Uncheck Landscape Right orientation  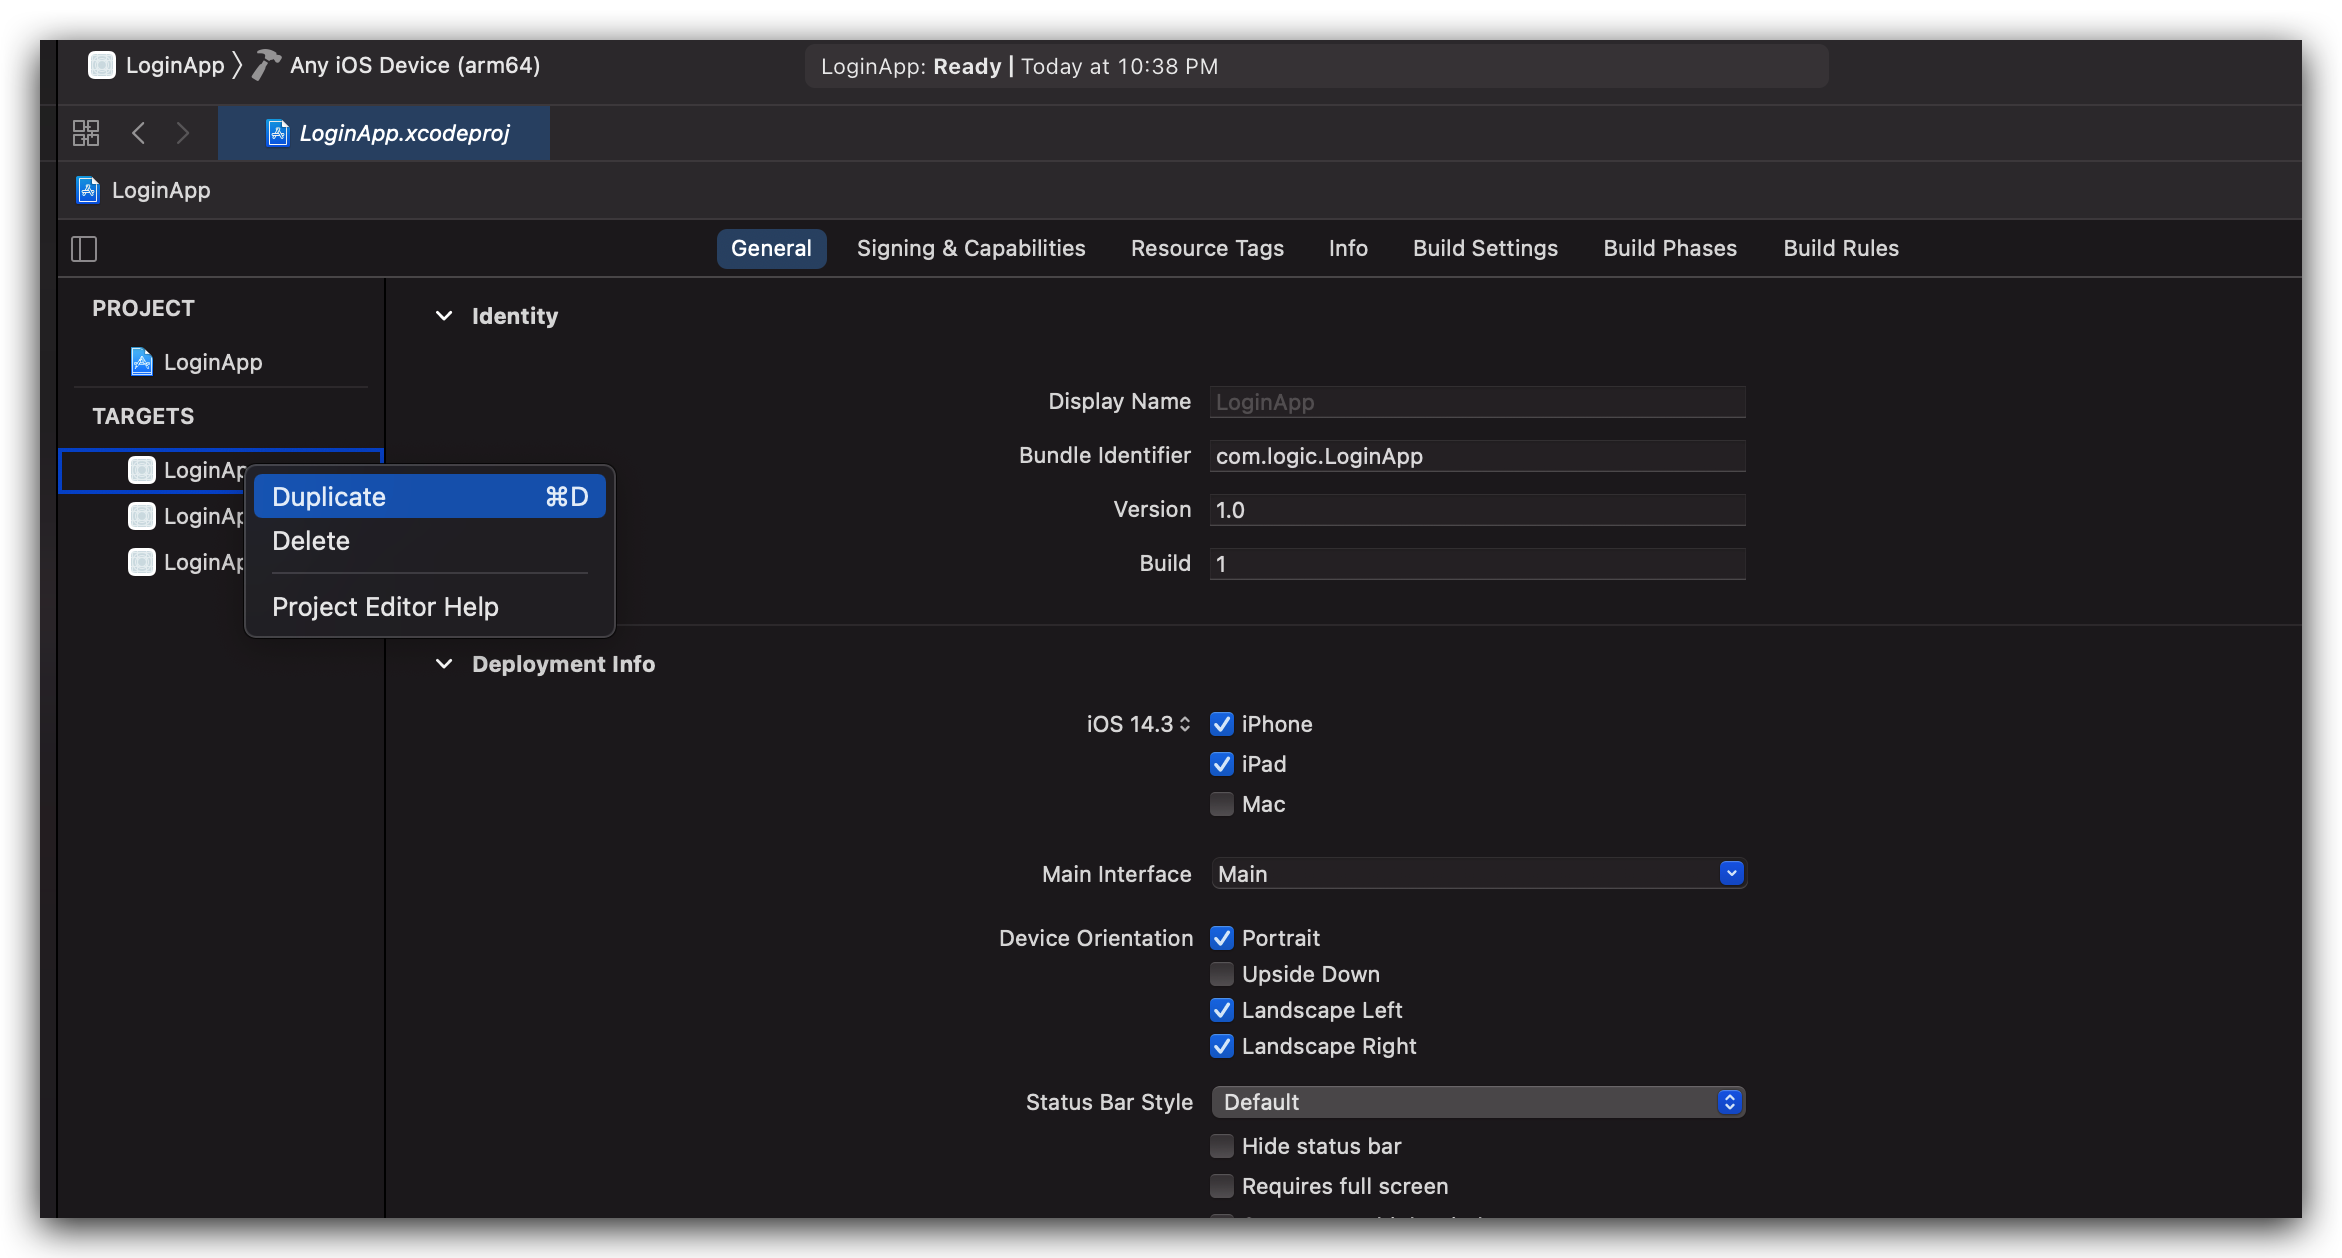1222,1046
